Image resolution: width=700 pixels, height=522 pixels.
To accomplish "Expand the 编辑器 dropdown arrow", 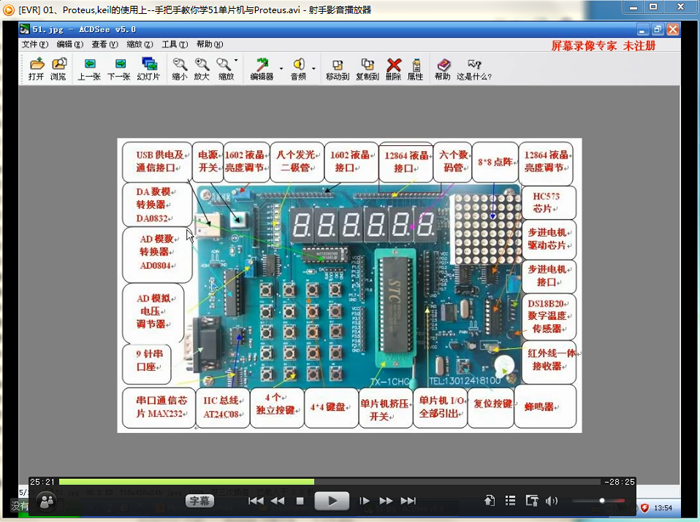I will coord(281,68).
